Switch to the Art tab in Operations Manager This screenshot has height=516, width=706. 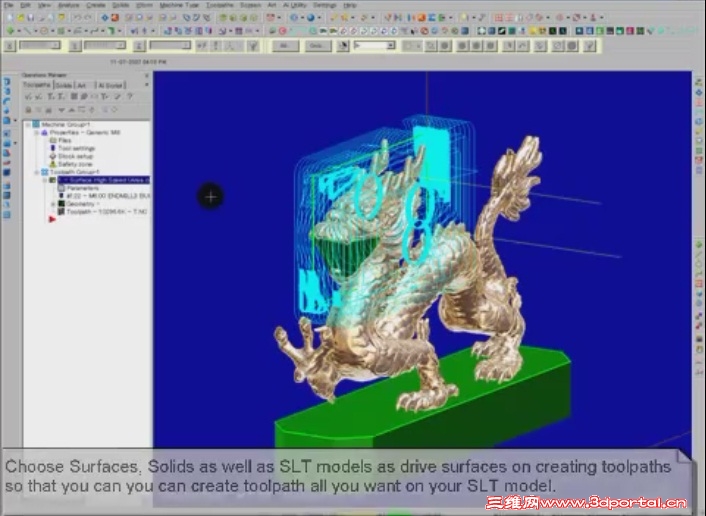pos(82,85)
